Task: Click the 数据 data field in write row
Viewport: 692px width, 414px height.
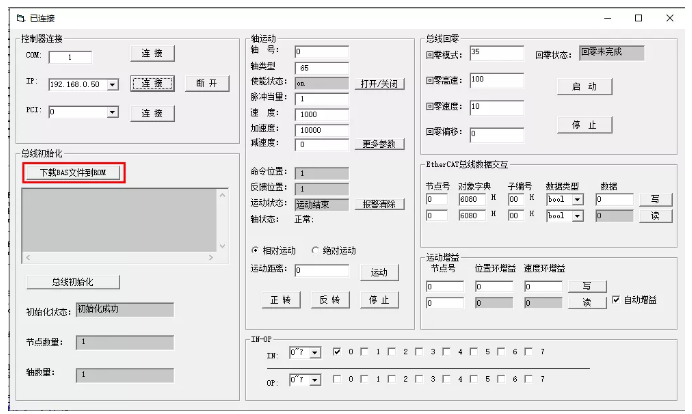Action: pyautogui.click(x=614, y=199)
